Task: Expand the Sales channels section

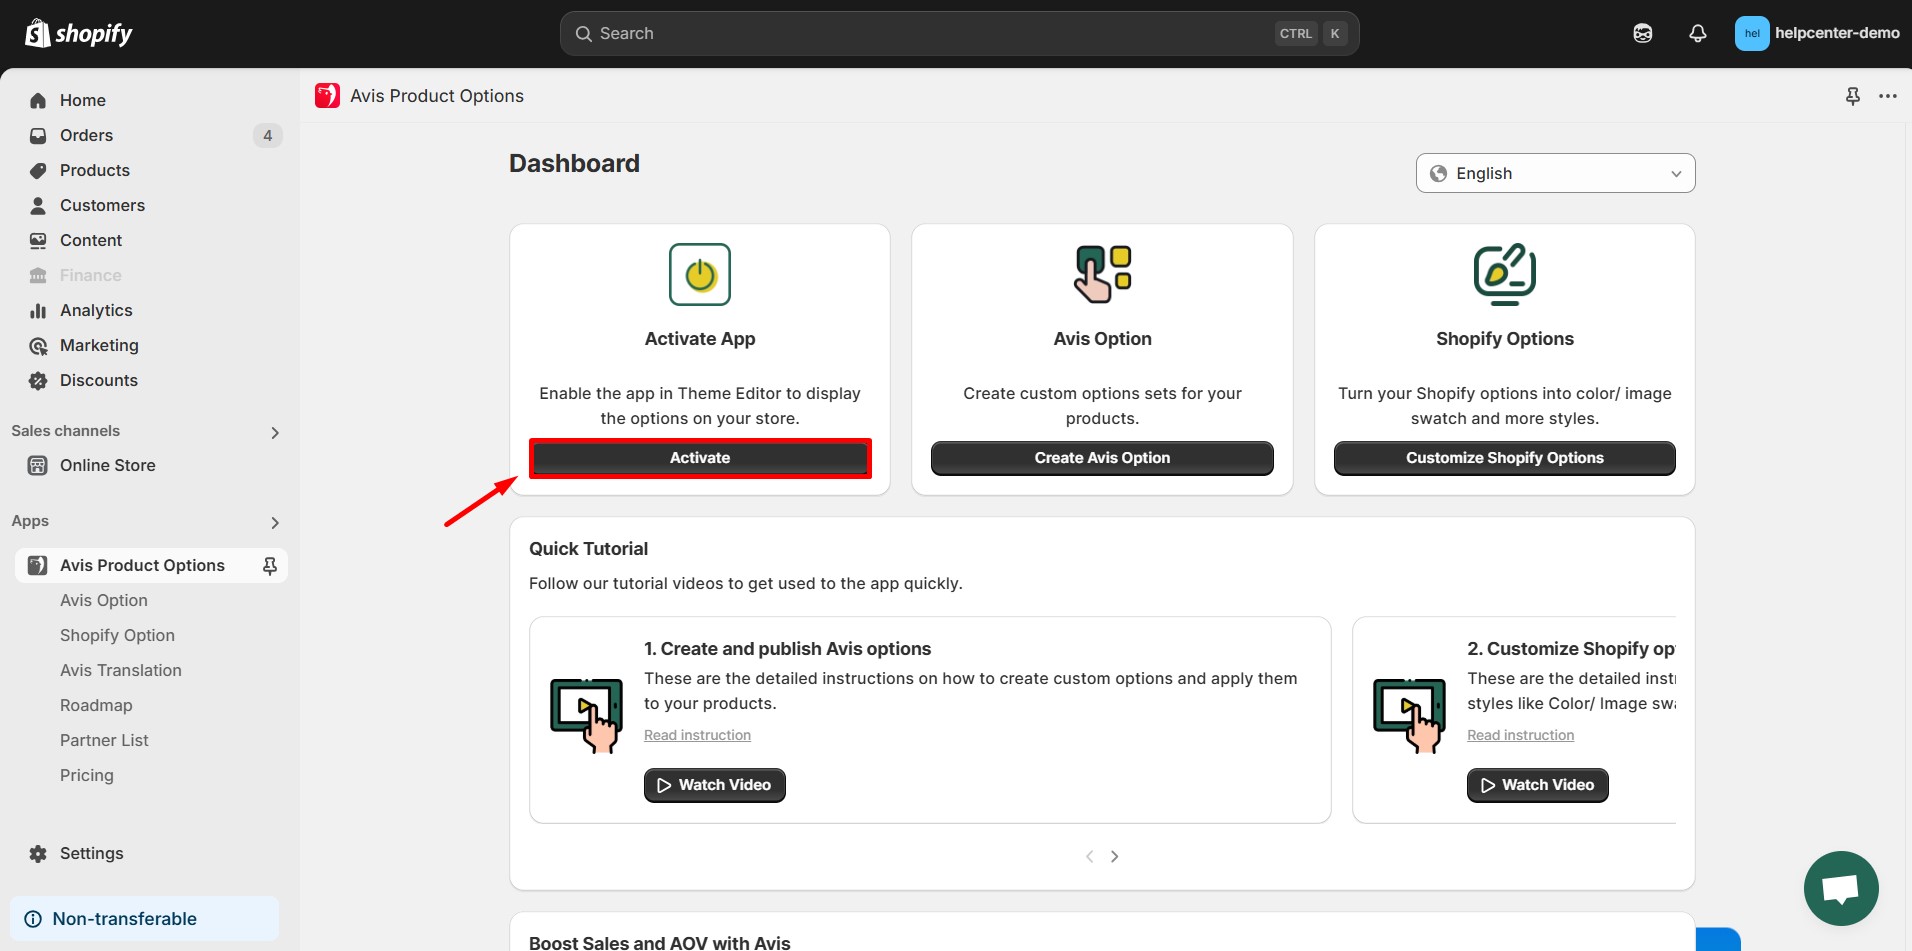Action: coord(275,432)
